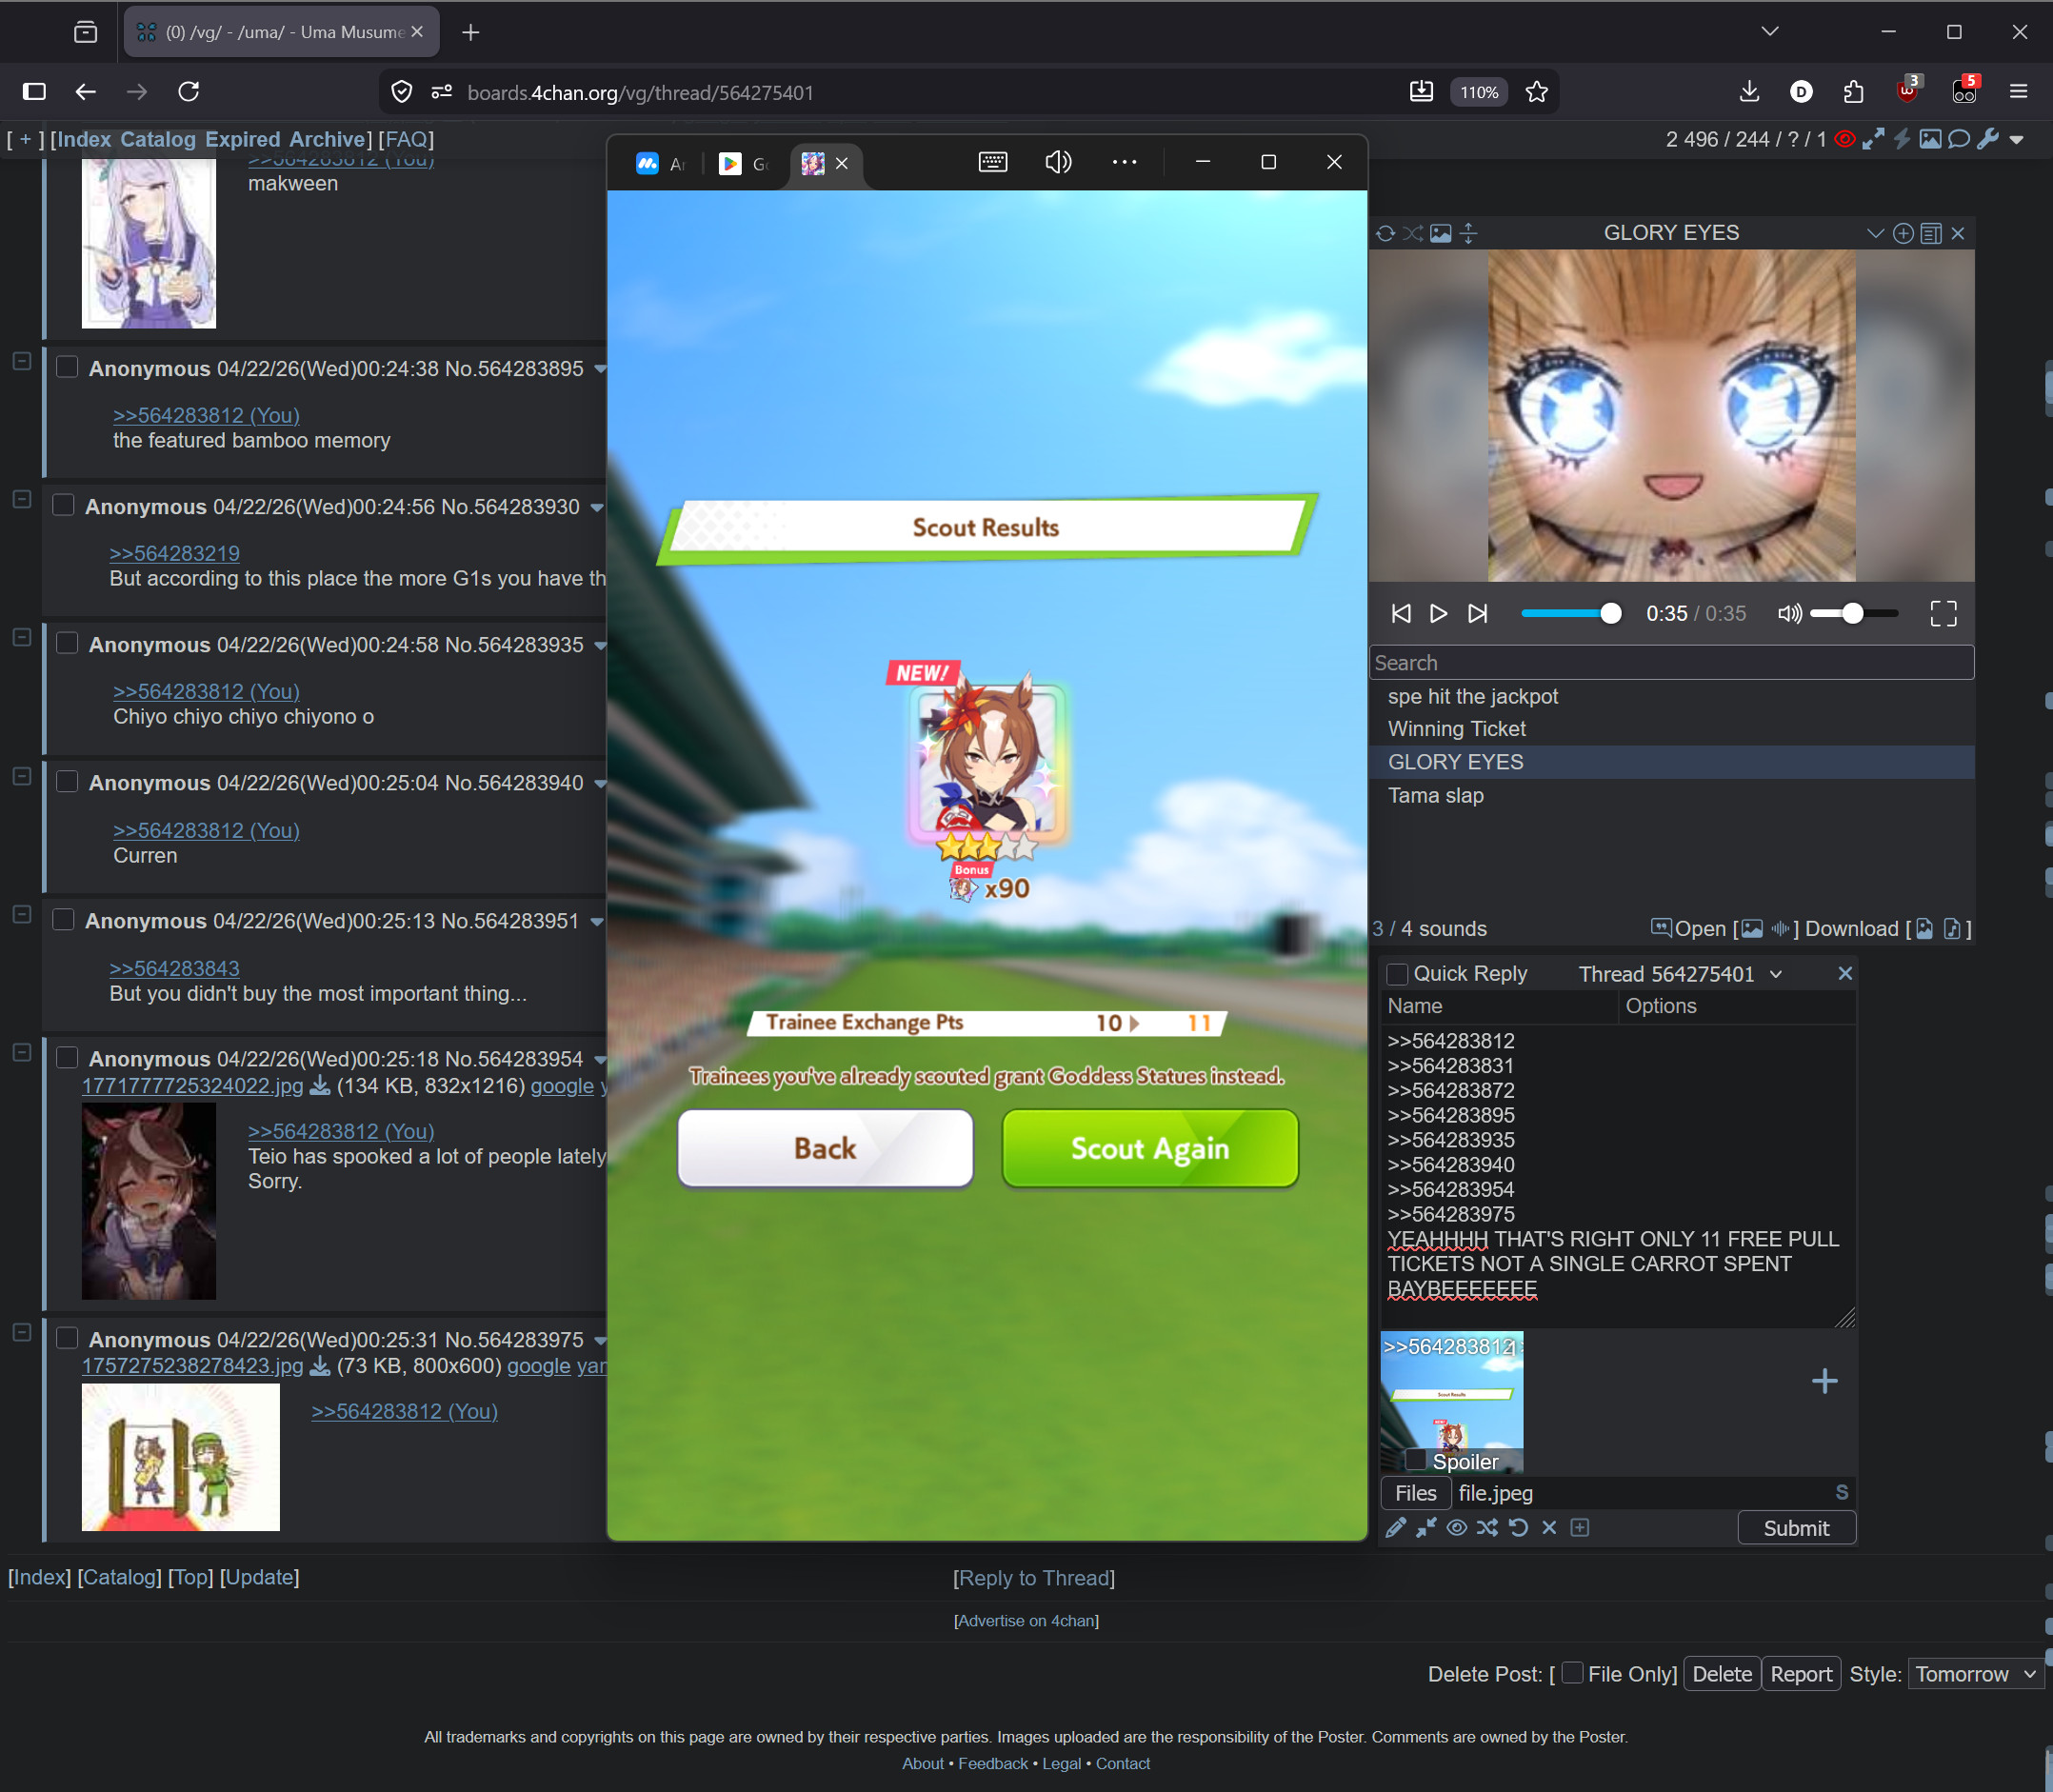
Task: Click the repeat icon in sound player
Action: pyautogui.click(x=1385, y=233)
